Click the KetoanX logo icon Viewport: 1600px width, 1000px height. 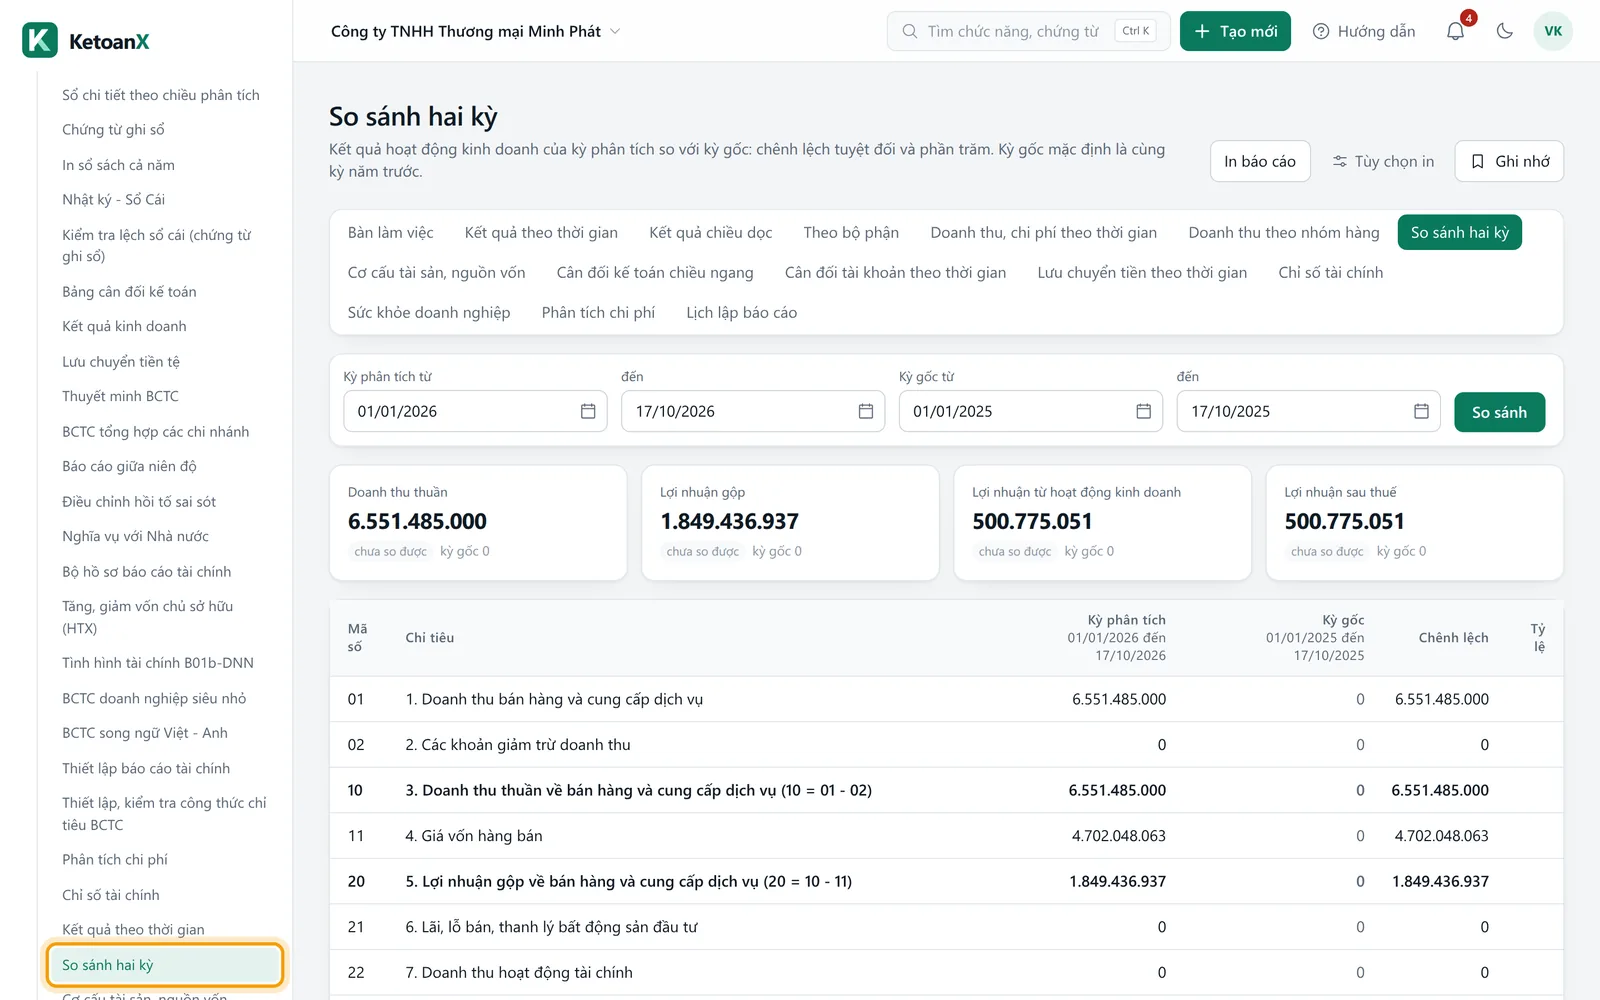click(40, 40)
